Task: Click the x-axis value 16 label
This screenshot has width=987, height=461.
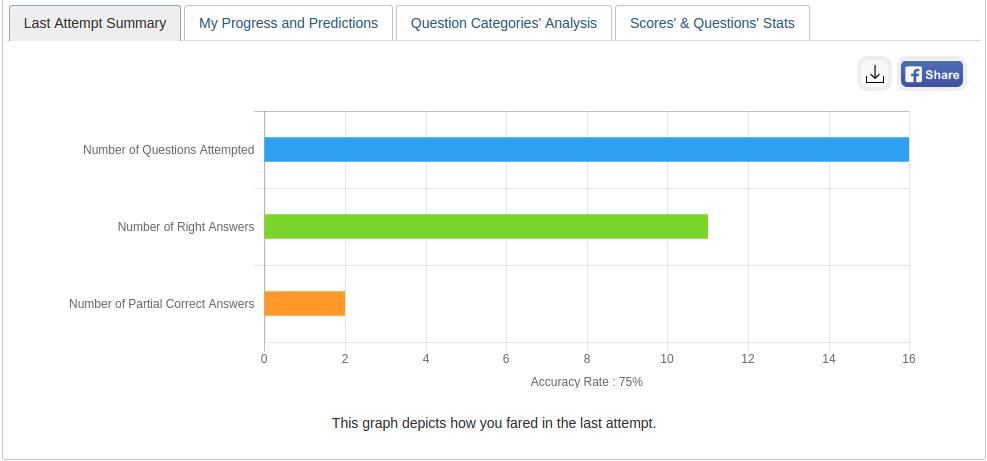Action: [x=908, y=359]
